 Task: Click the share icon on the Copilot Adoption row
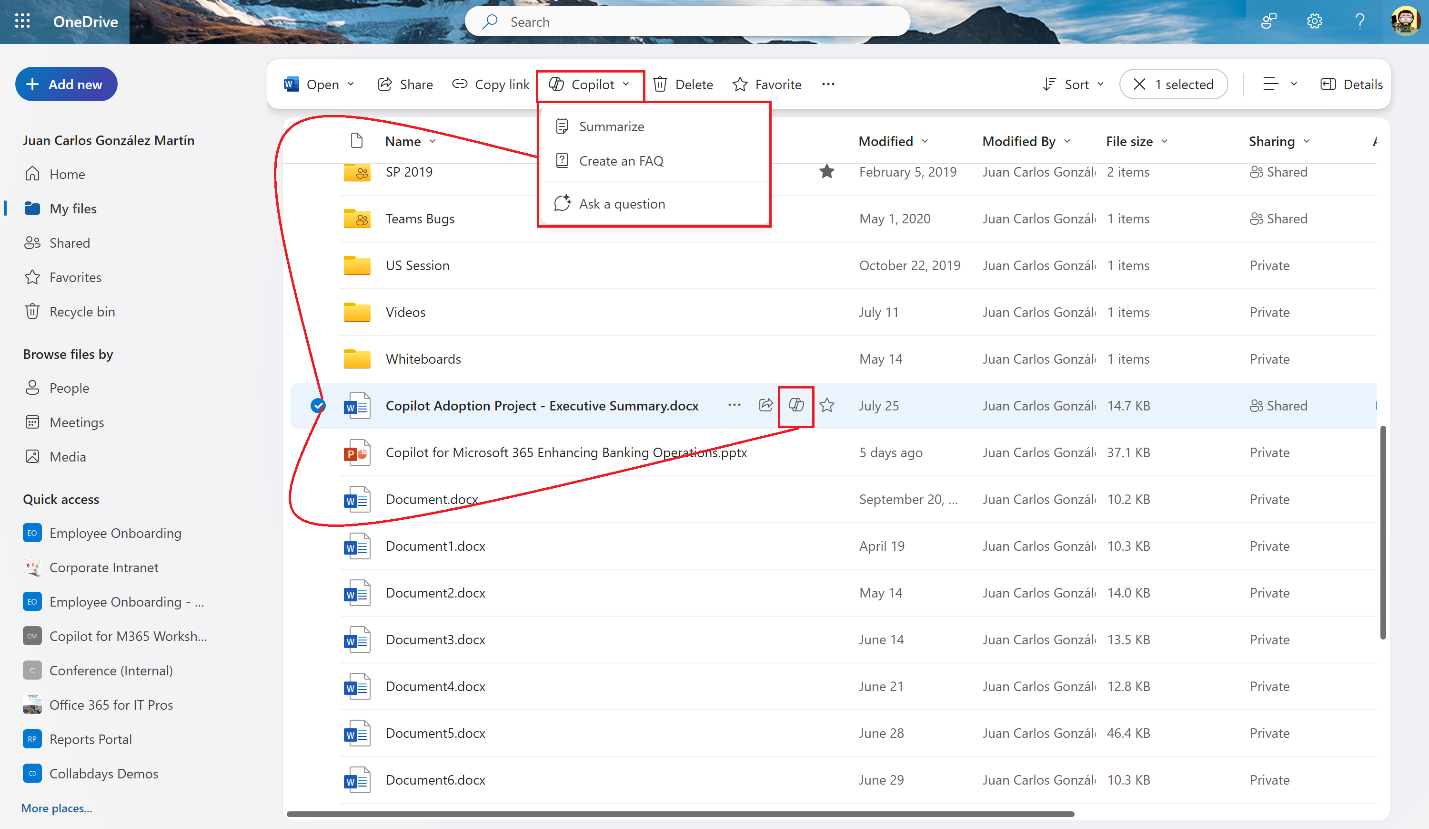pyautogui.click(x=765, y=405)
